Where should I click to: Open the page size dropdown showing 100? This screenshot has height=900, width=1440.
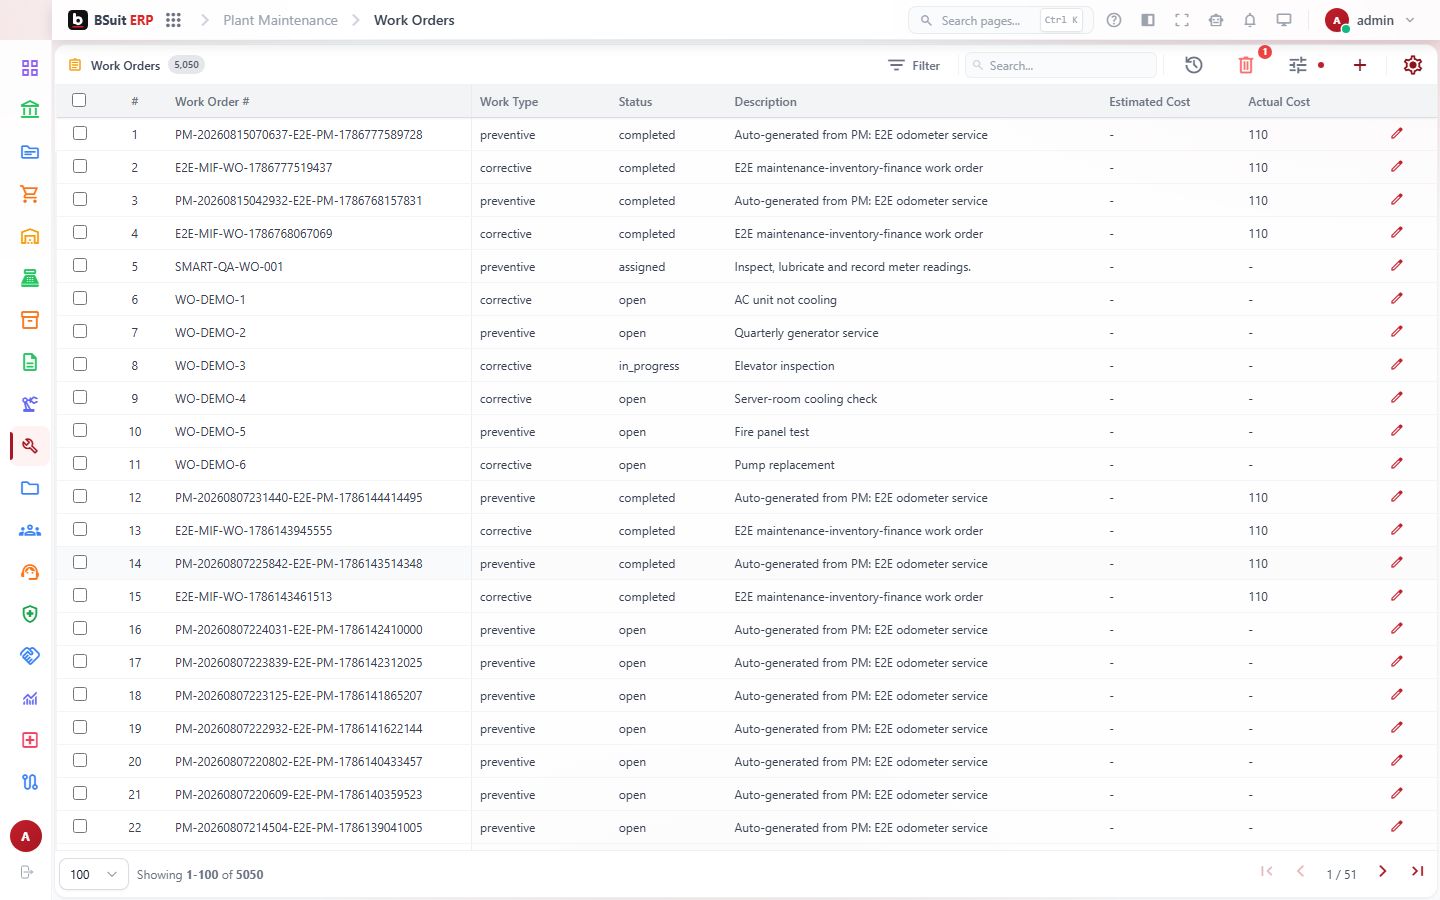tap(94, 874)
